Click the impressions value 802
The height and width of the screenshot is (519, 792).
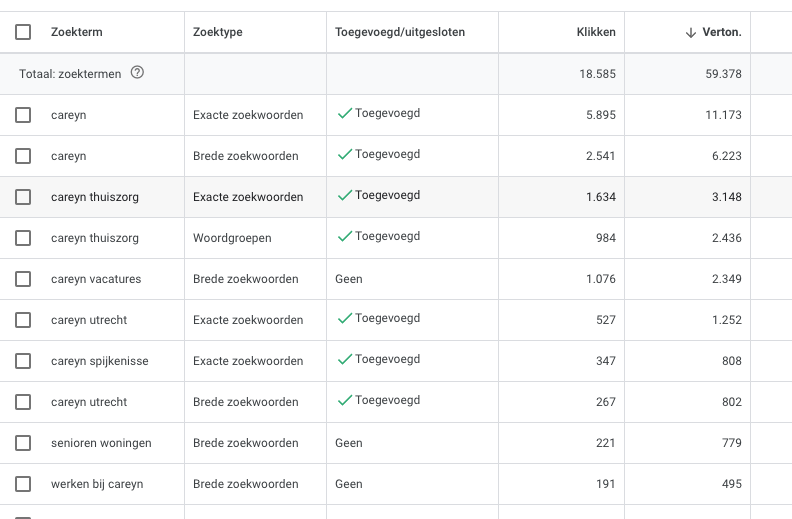pos(731,402)
